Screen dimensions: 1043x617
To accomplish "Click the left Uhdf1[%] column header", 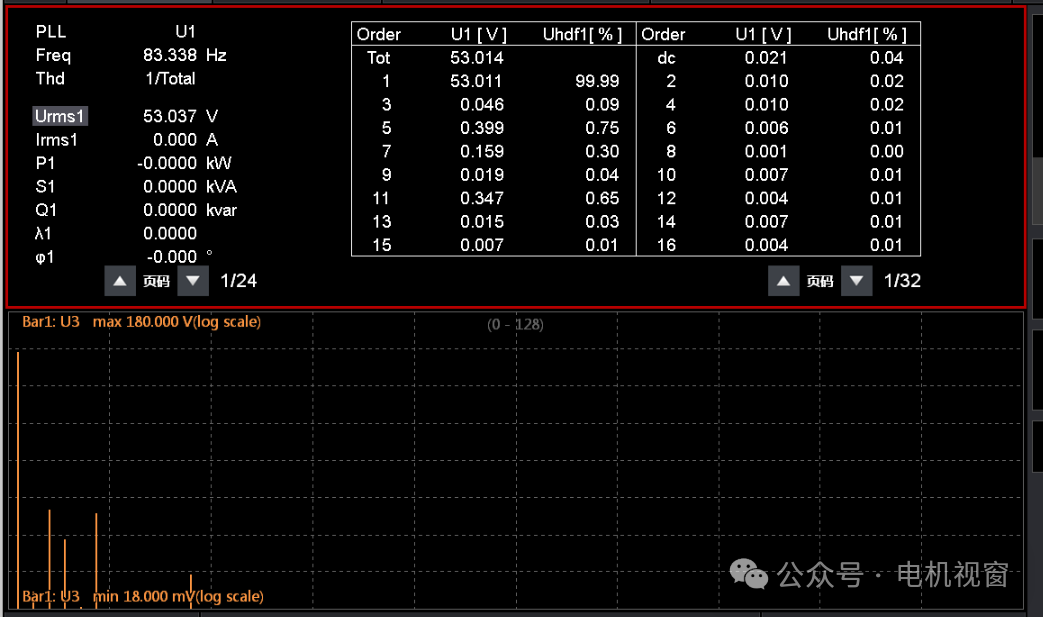I will 582,35.
